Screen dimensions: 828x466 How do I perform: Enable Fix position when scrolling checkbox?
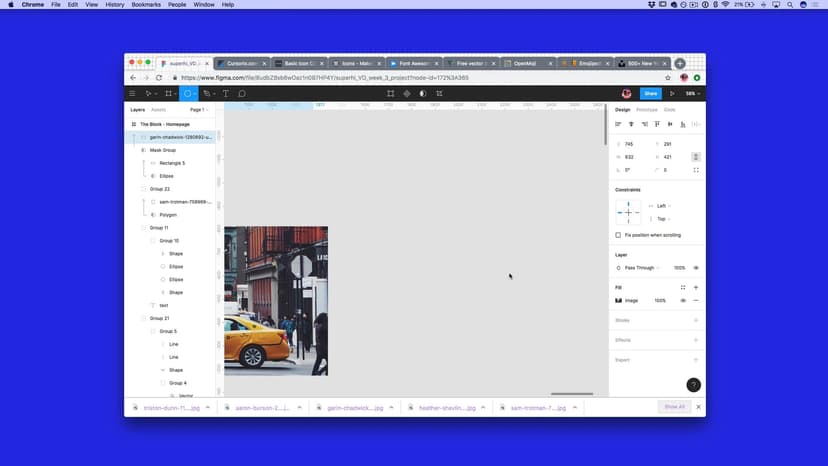click(x=618, y=235)
